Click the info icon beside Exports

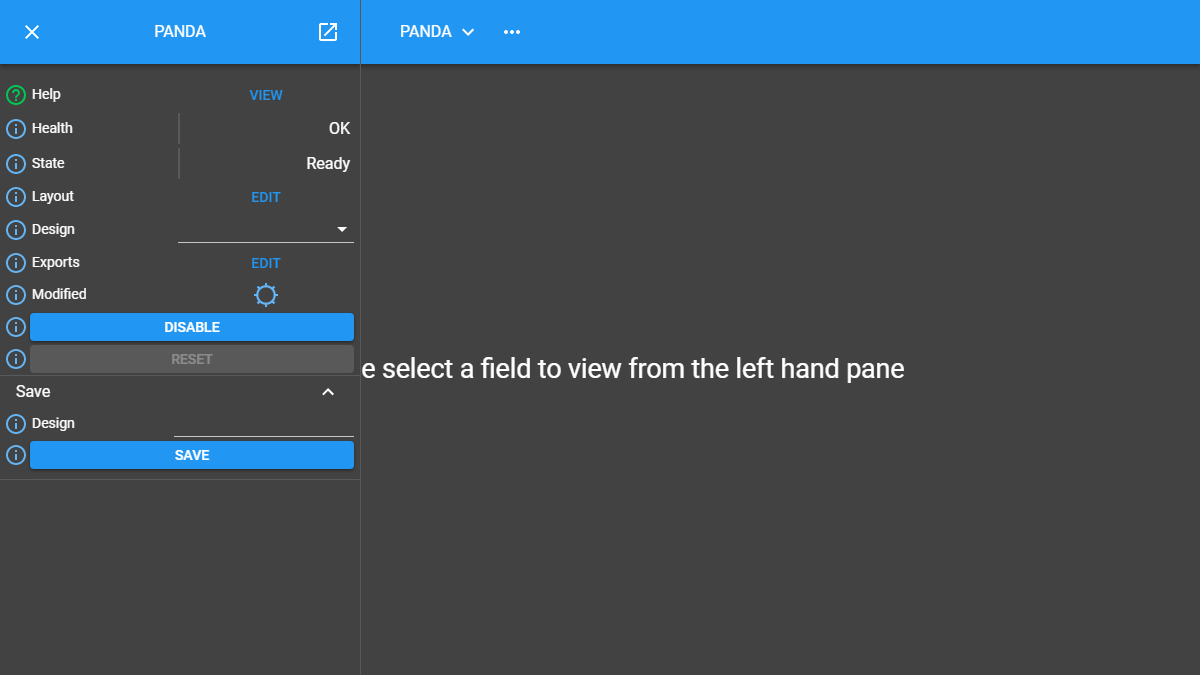tap(16, 263)
